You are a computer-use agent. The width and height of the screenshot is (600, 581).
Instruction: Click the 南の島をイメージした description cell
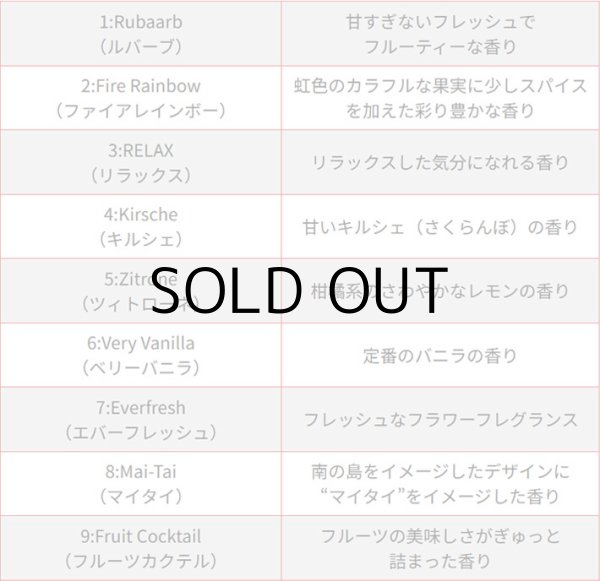pos(440,483)
